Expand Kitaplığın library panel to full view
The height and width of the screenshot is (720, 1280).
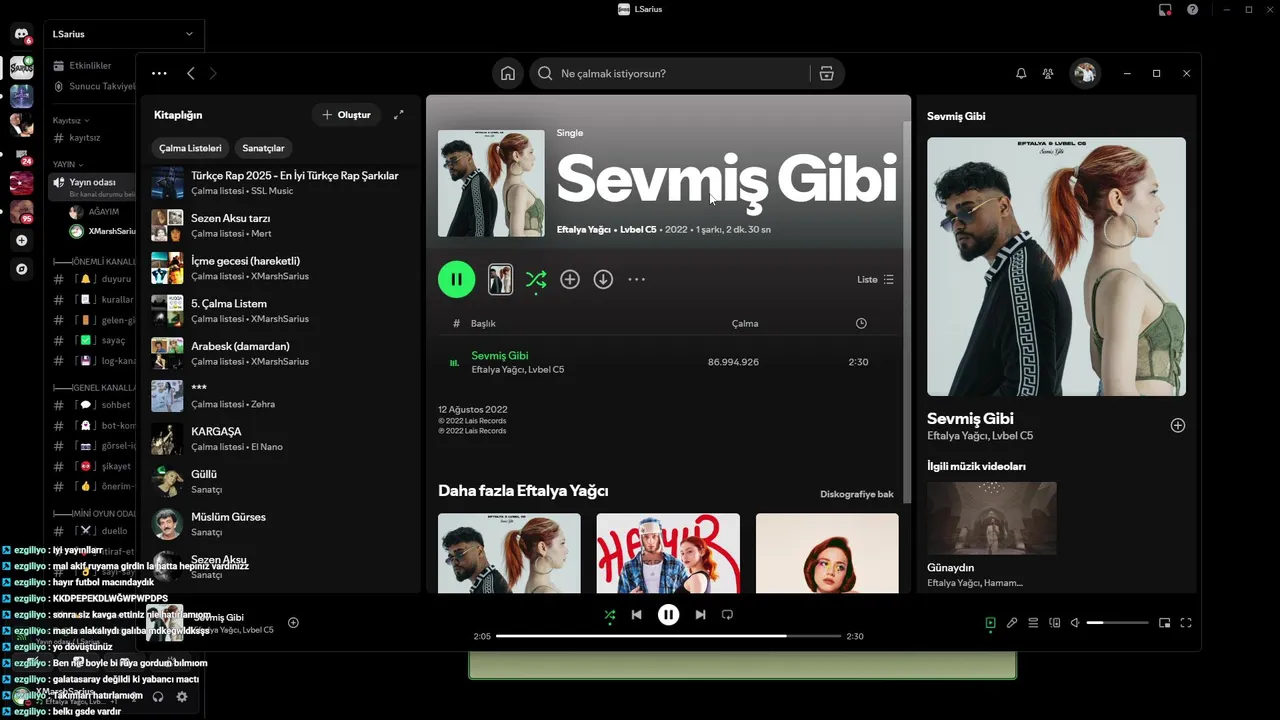[x=399, y=115]
